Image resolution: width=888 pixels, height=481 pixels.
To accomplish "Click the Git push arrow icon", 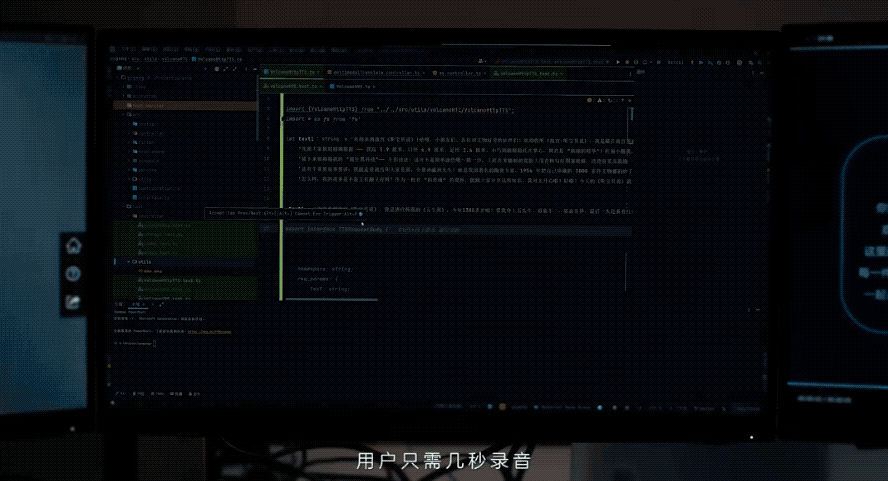I will 710,62.
